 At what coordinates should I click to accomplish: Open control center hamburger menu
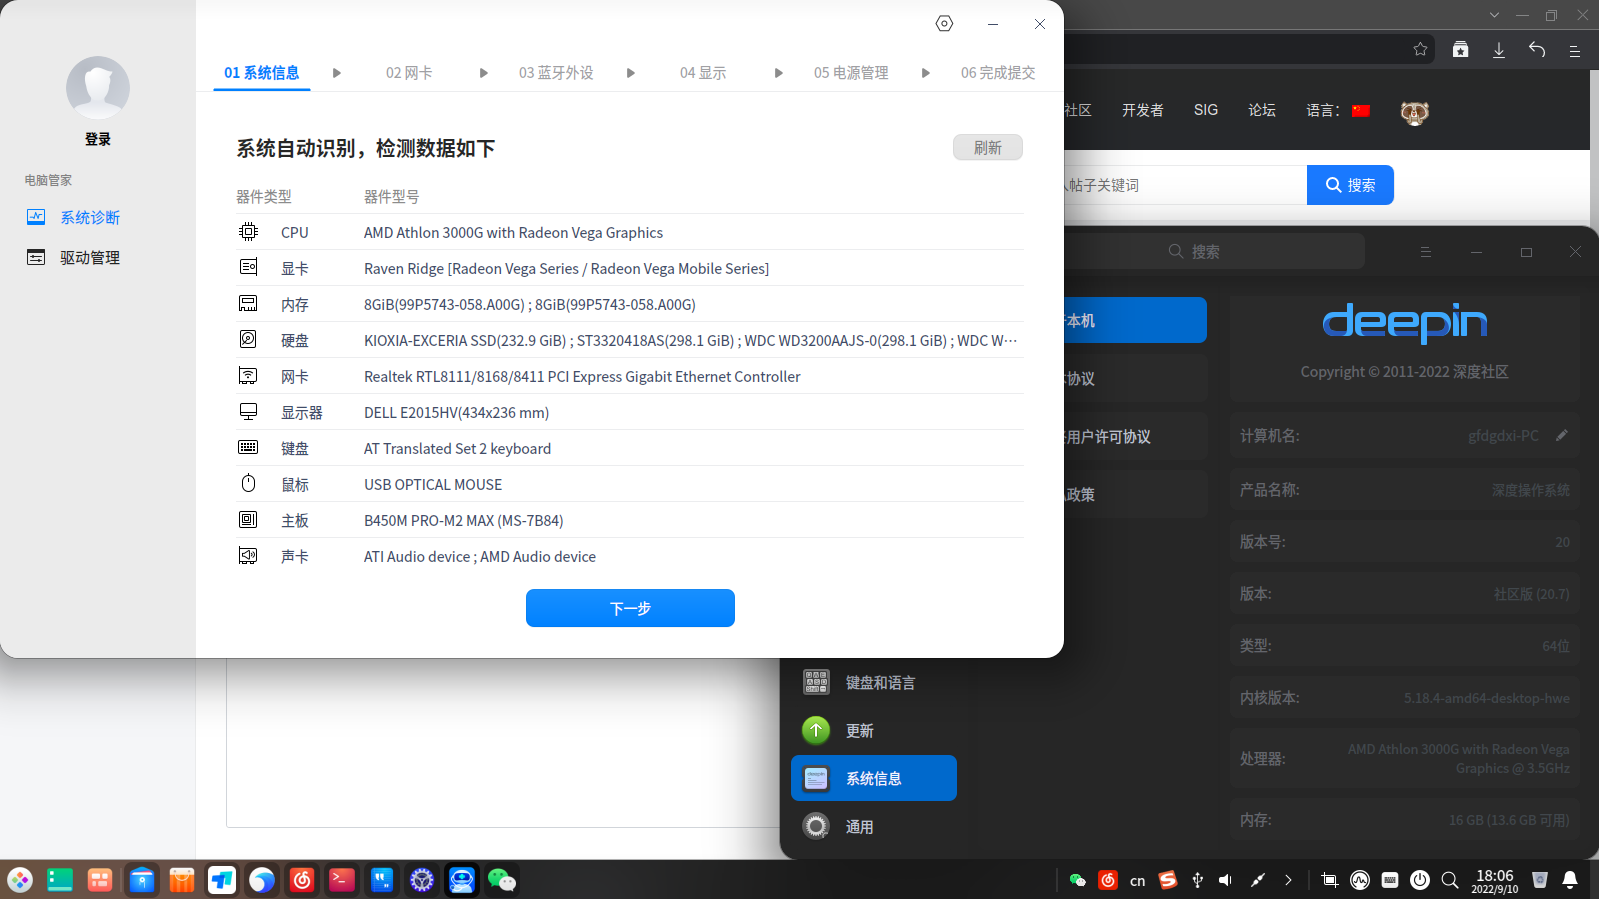coord(1426,252)
